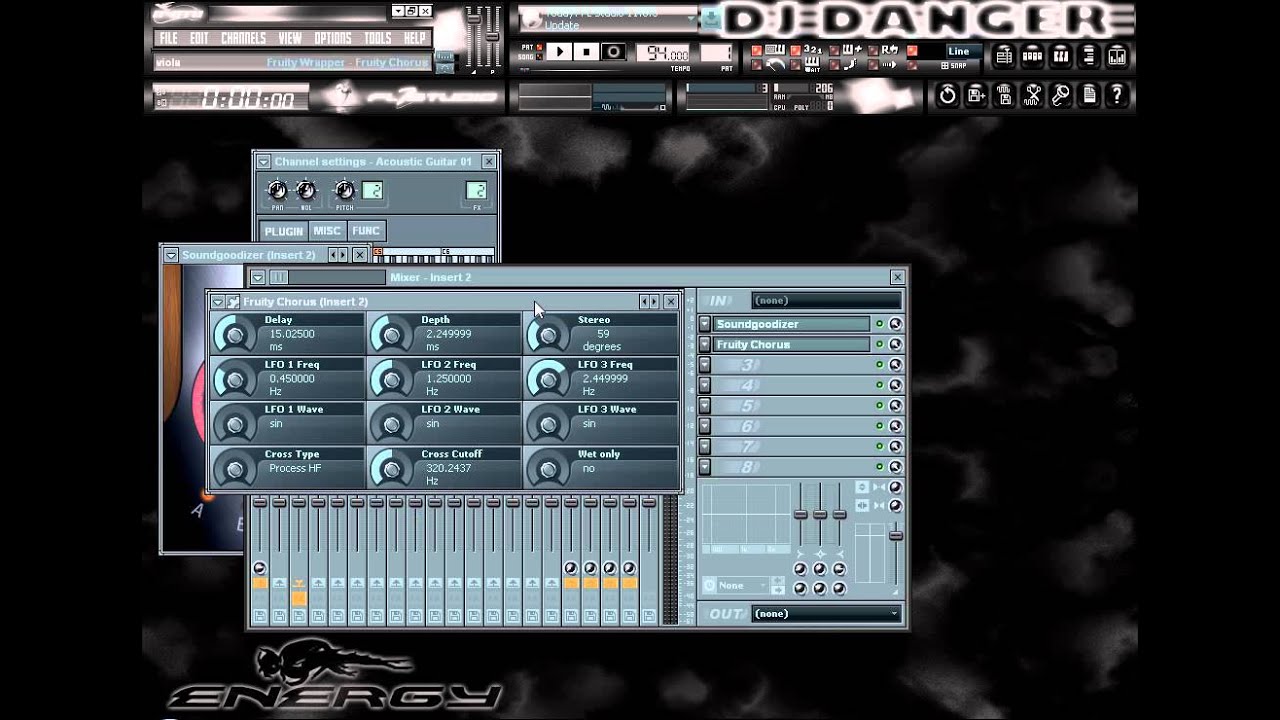Open the step sequencer icon in top toolbar
The image size is (1280, 720).
(x=1033, y=56)
